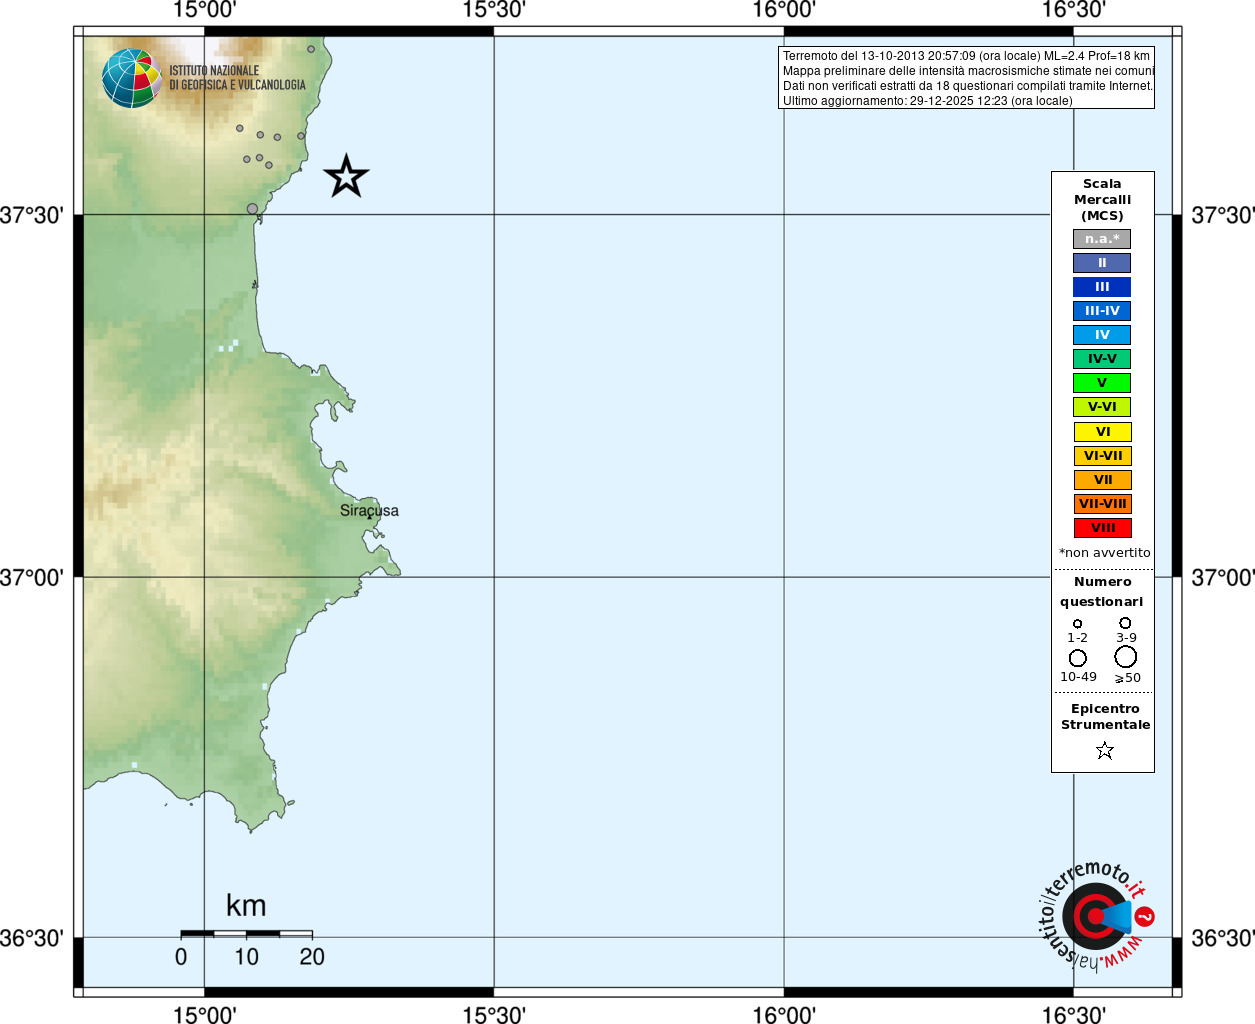This screenshot has height=1024, width=1255.
Task: Select the II intensity legend swatch
Action: click(x=1102, y=263)
